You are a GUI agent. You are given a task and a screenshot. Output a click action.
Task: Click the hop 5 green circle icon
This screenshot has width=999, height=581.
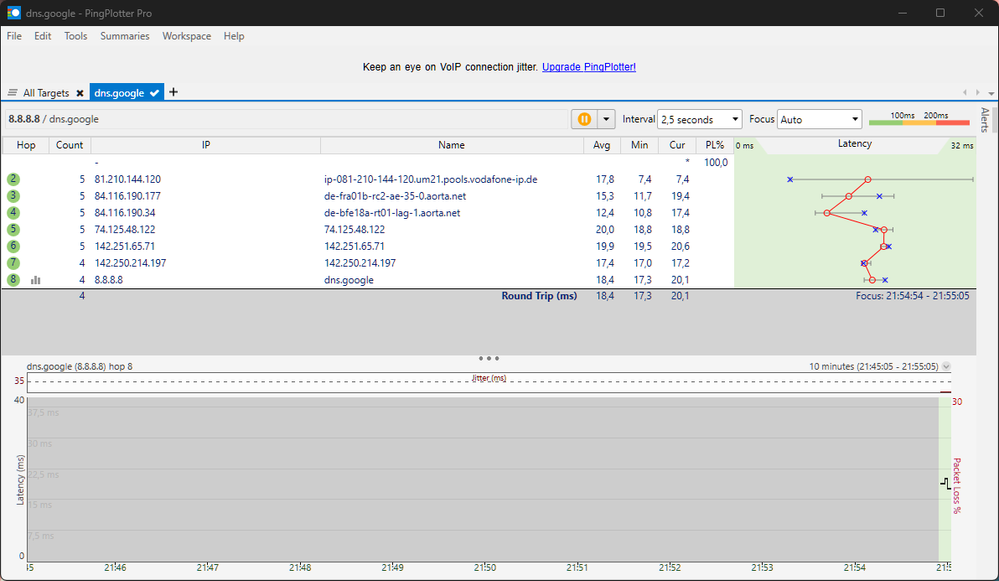click(13, 229)
